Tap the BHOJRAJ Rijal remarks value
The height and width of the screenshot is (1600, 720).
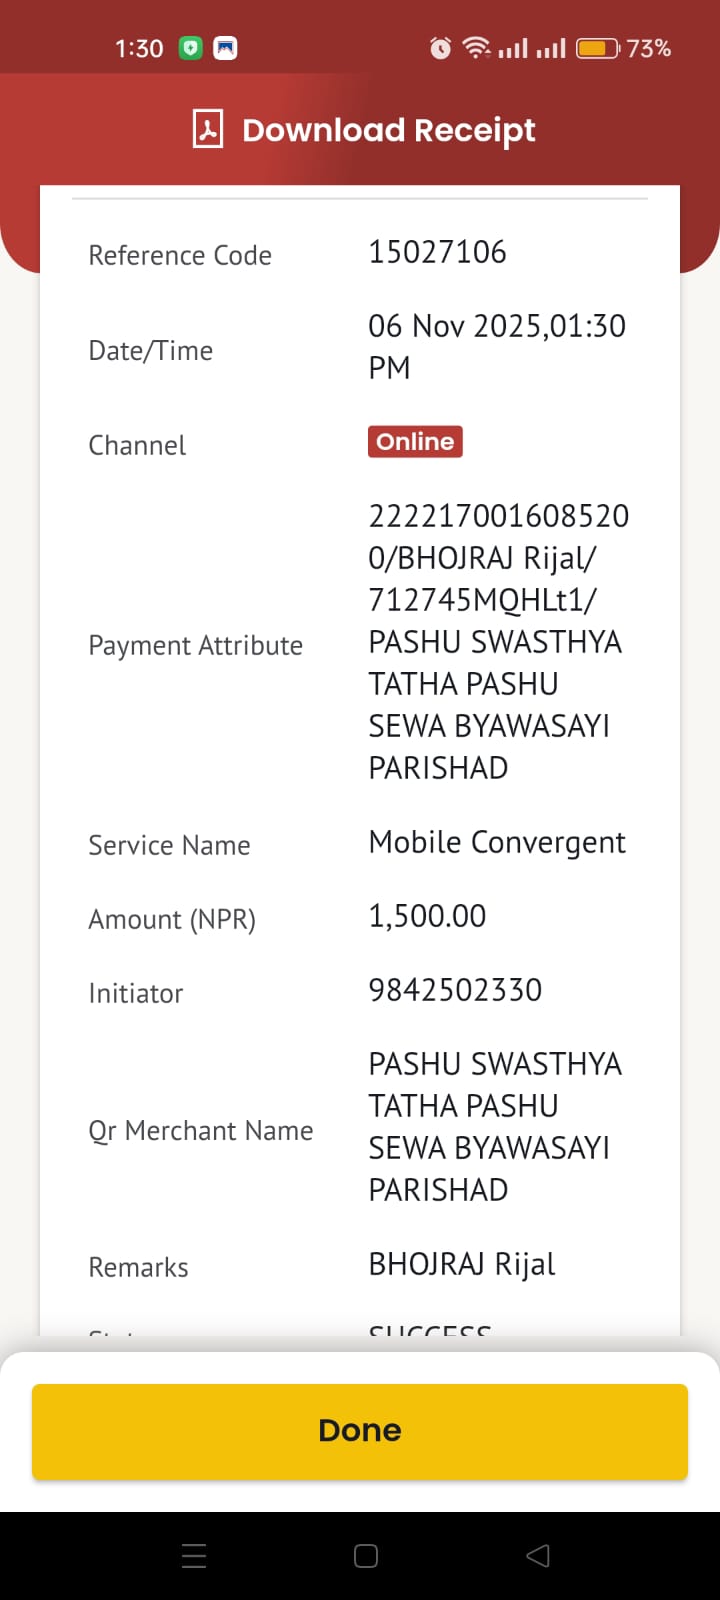462,1265
